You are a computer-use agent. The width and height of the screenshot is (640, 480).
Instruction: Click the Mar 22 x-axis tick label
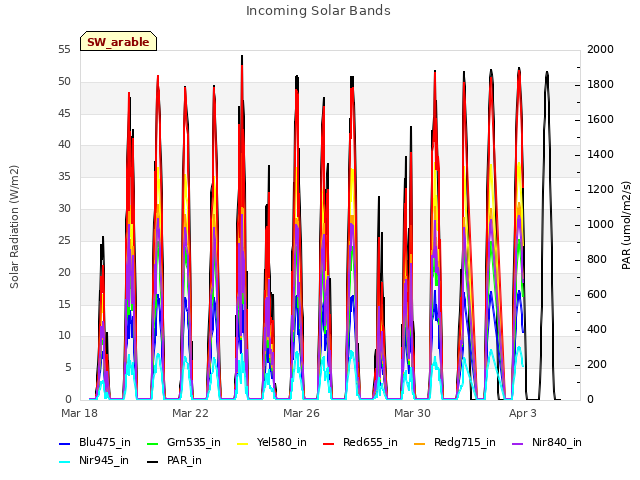pyautogui.click(x=190, y=413)
